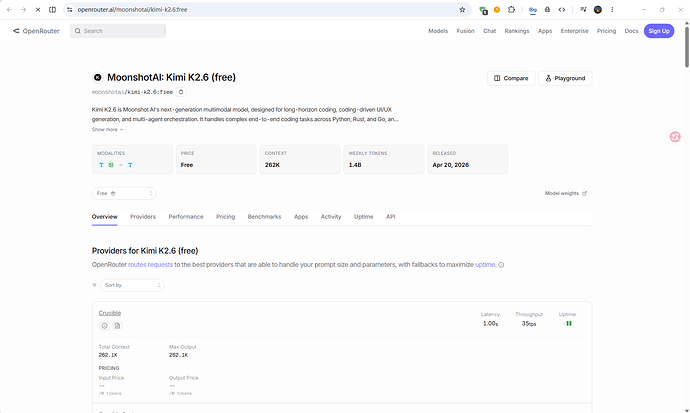Screen dimensions: 690x413
Task: Click the green image modality icon
Action: click(111, 165)
